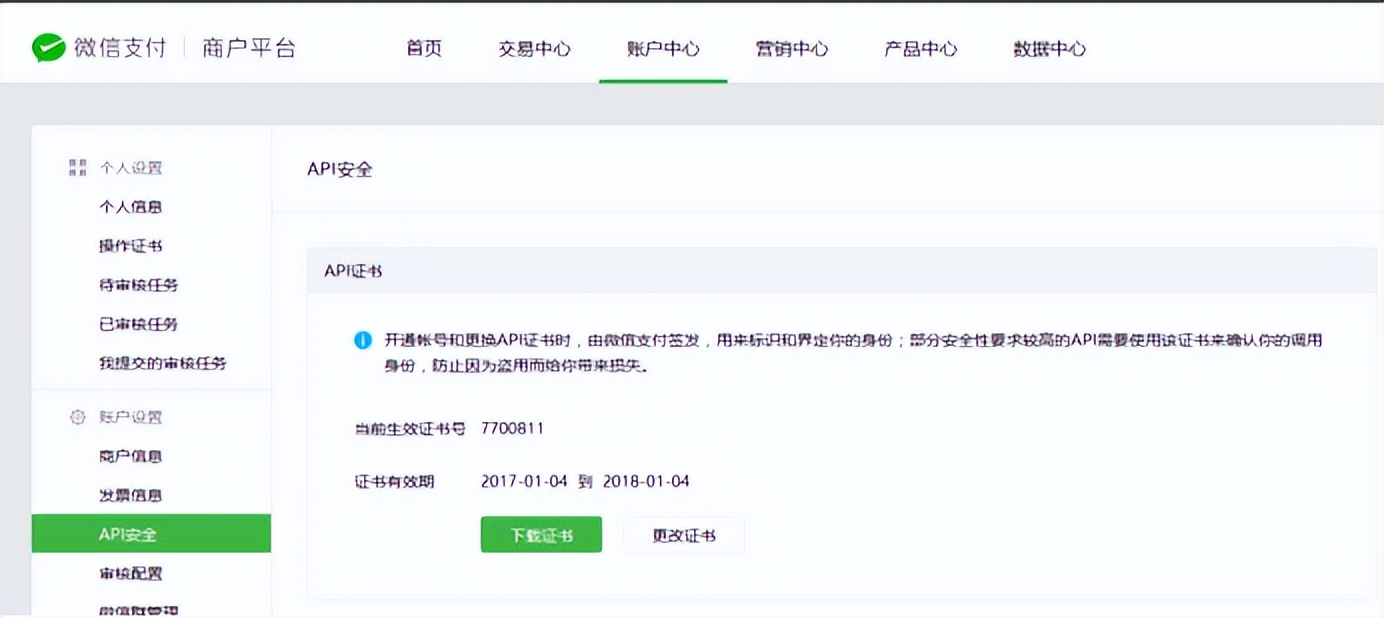Switch to 交易中心
1384x618 pixels.
pyautogui.click(x=535, y=48)
